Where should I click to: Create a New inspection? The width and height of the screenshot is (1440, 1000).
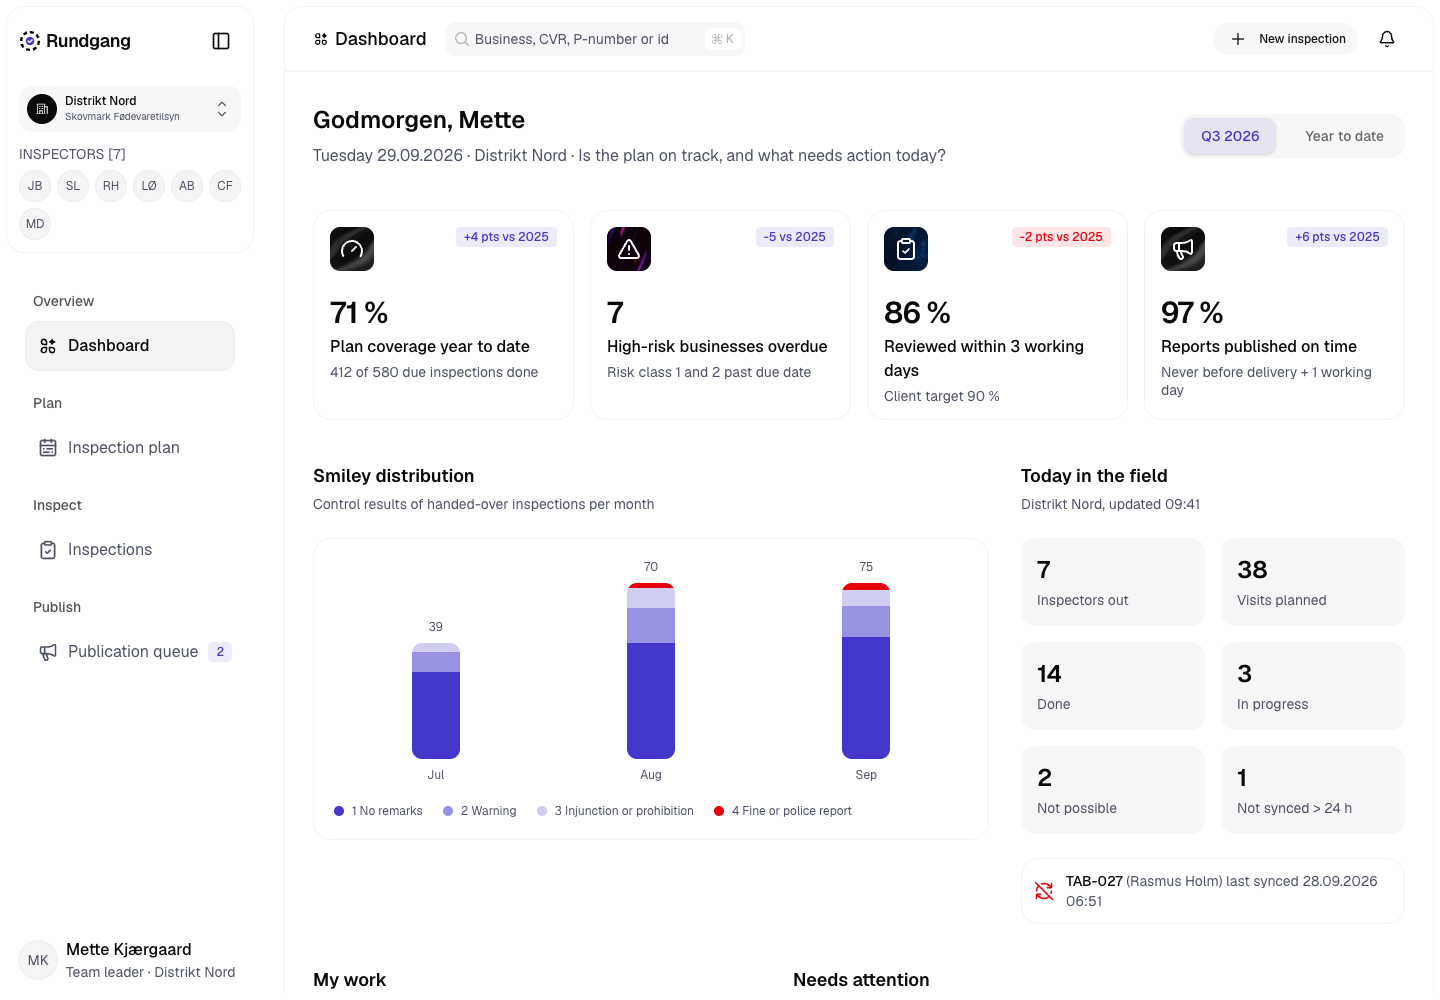click(x=1286, y=39)
